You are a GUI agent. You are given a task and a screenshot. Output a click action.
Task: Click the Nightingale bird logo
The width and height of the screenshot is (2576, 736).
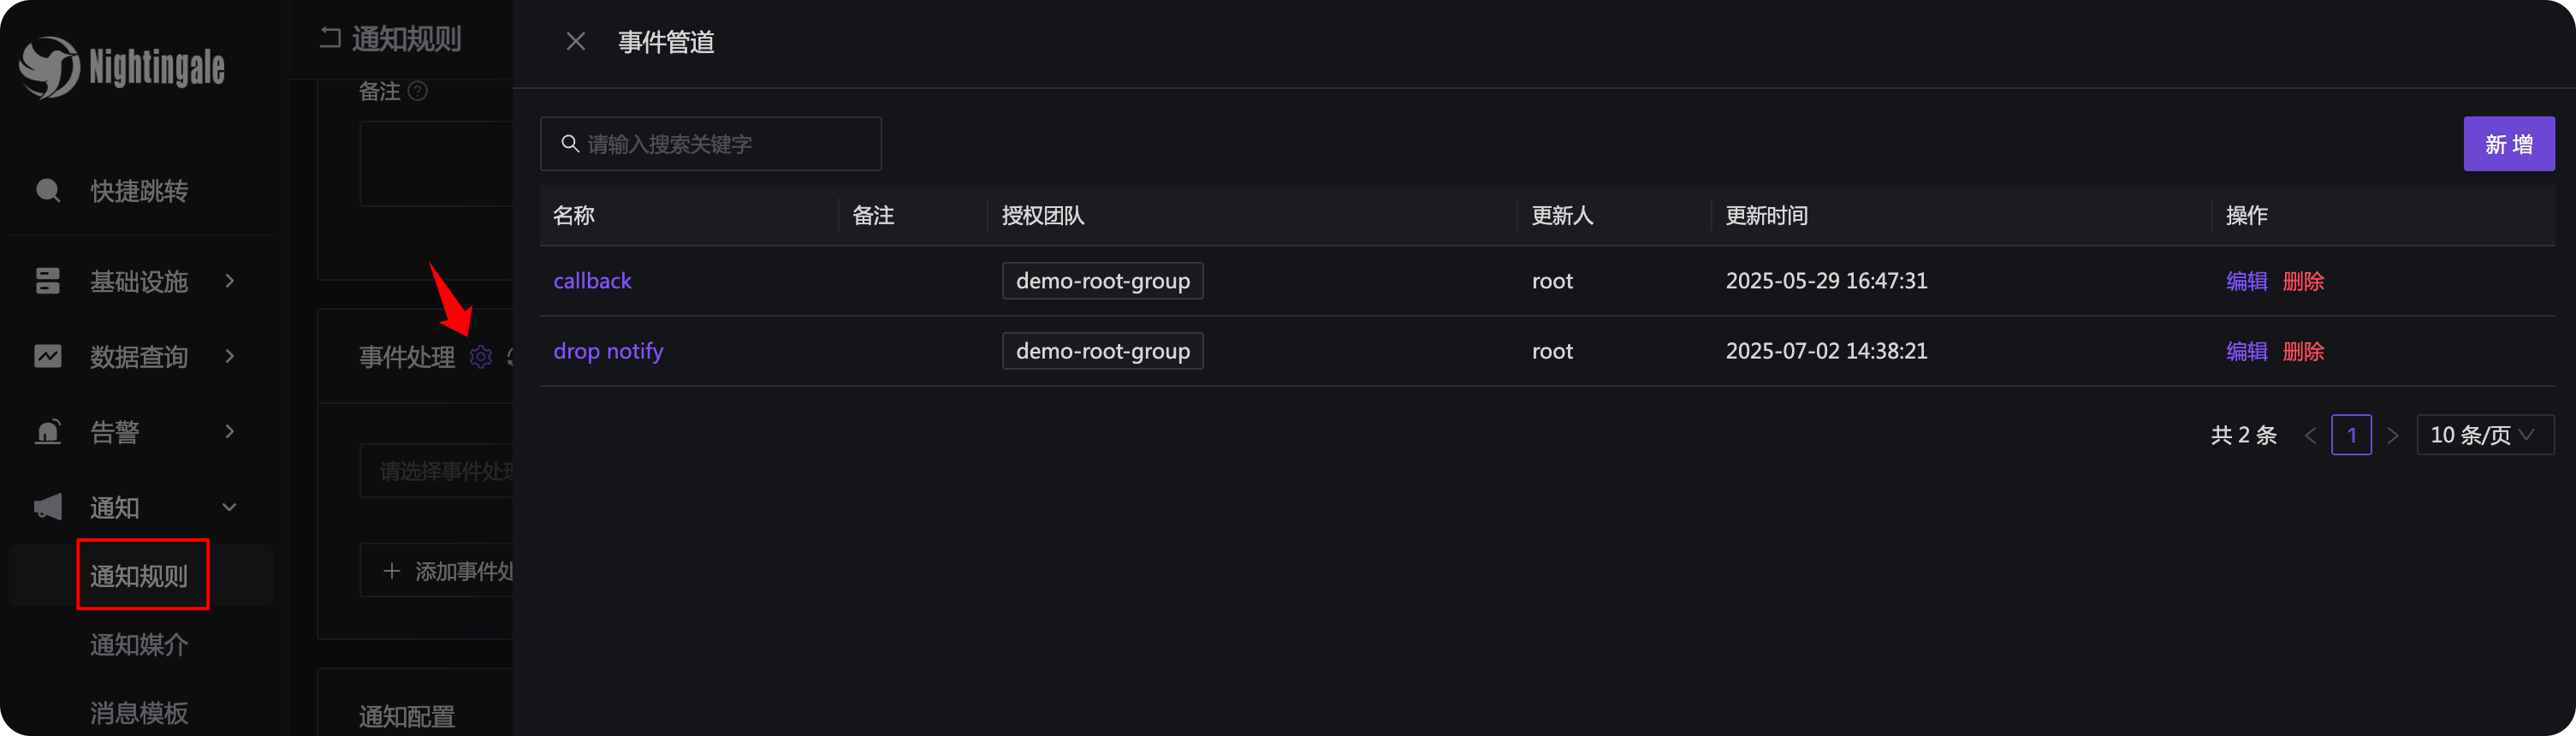click(x=49, y=67)
